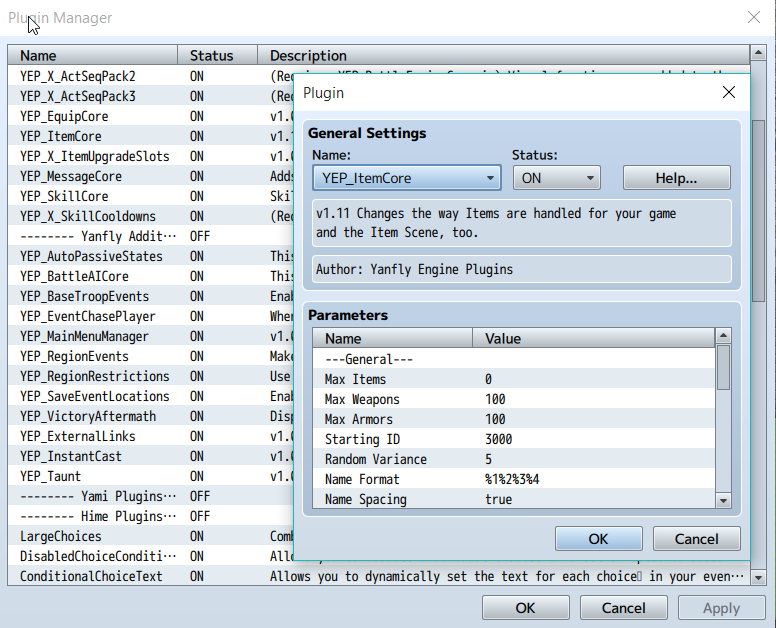Select the ---General--- parameter row
This screenshot has height=628, width=776.
coord(514,359)
